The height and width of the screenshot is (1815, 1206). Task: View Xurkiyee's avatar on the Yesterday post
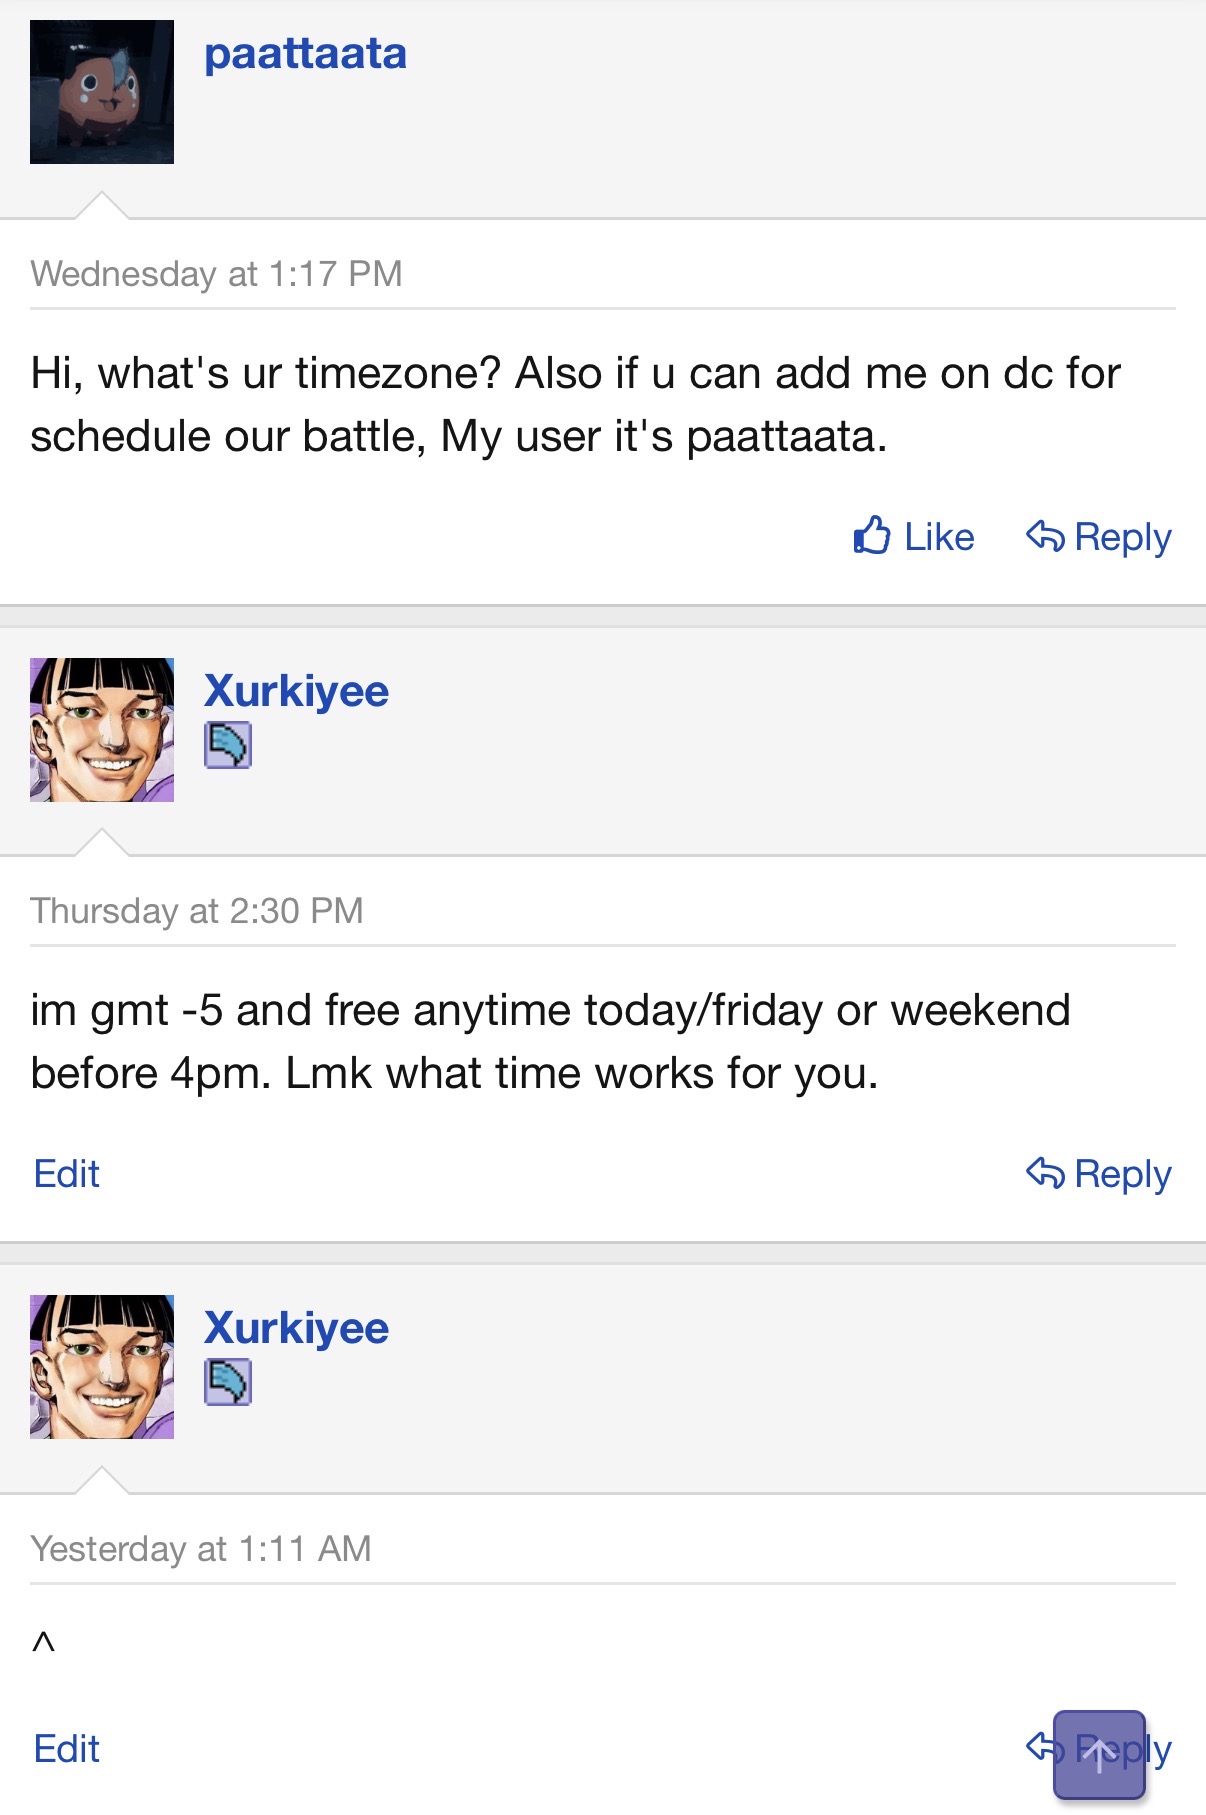[x=102, y=1367]
